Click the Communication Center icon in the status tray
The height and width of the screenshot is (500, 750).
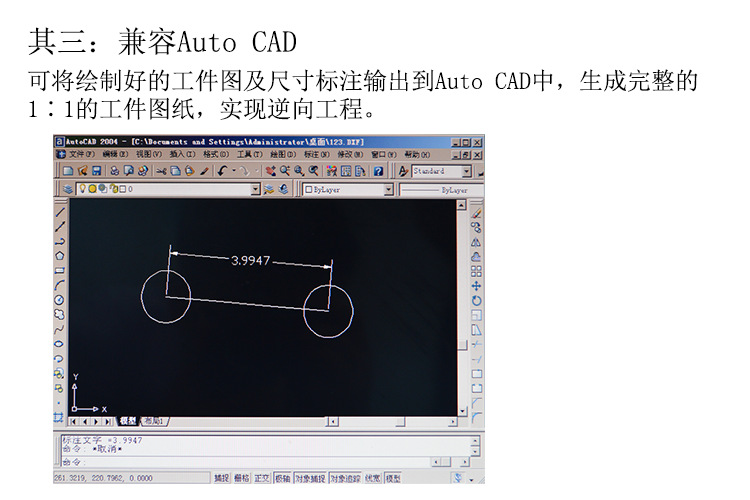pyautogui.click(x=458, y=478)
